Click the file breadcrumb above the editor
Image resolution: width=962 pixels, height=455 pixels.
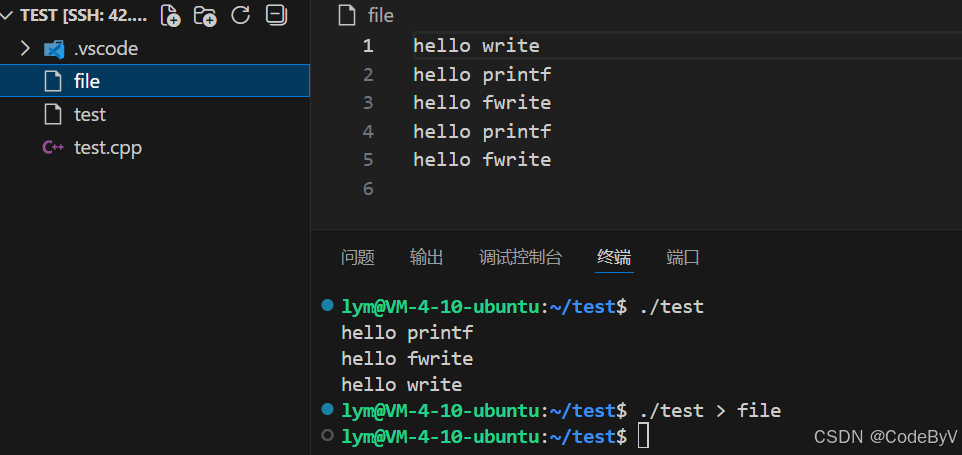click(x=380, y=15)
